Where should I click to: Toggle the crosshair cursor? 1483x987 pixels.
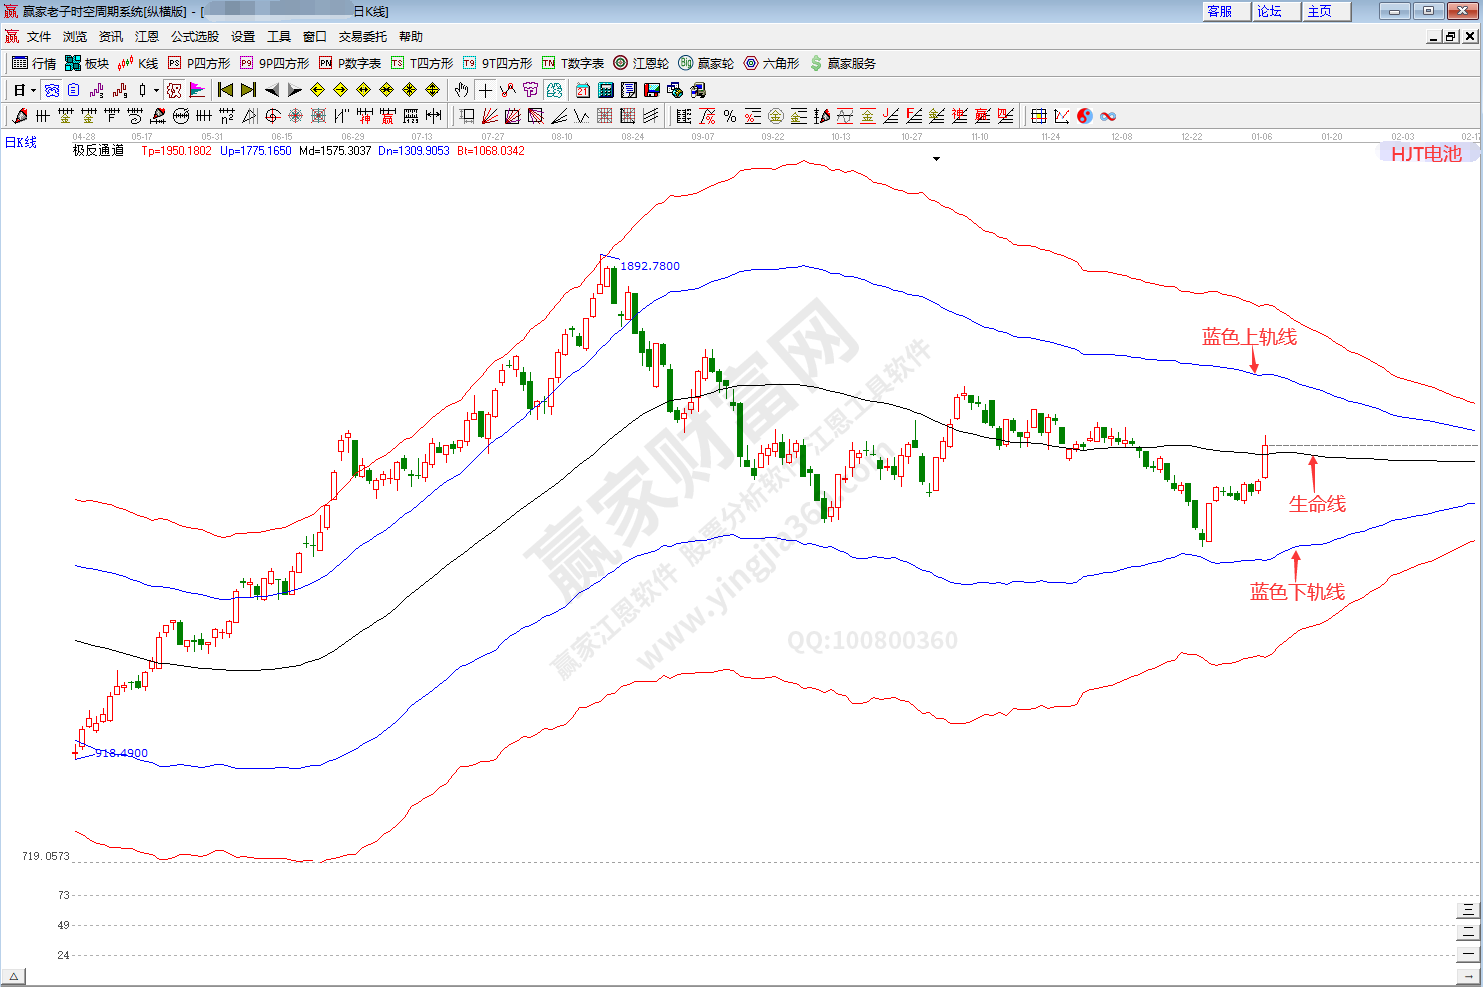[485, 90]
